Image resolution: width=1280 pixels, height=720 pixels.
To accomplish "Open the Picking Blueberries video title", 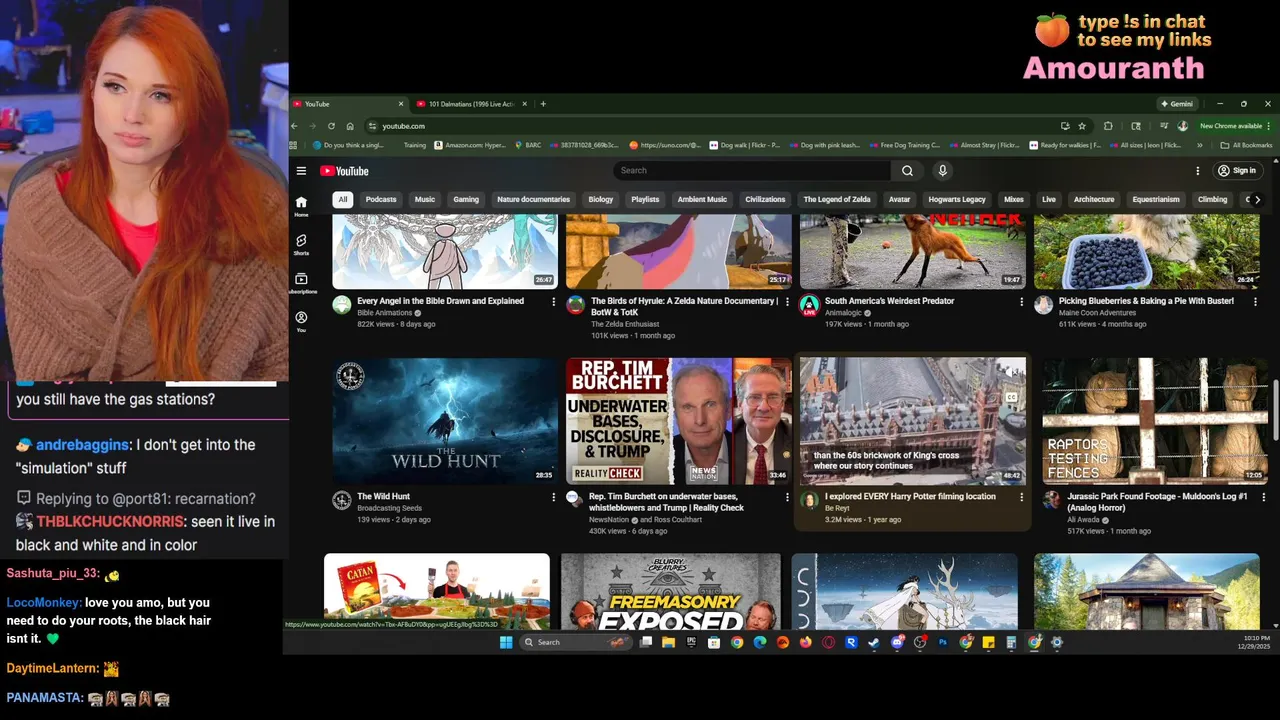I will 1146,301.
